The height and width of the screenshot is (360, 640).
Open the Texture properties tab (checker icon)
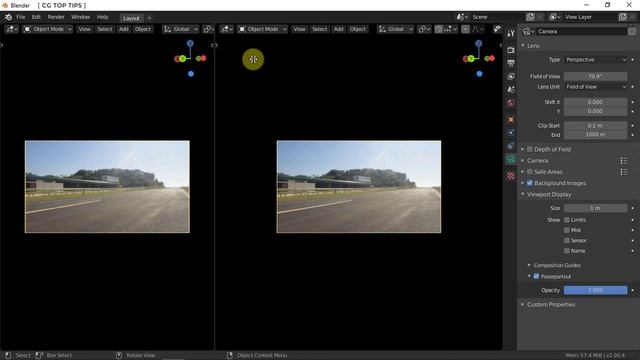coord(511,176)
